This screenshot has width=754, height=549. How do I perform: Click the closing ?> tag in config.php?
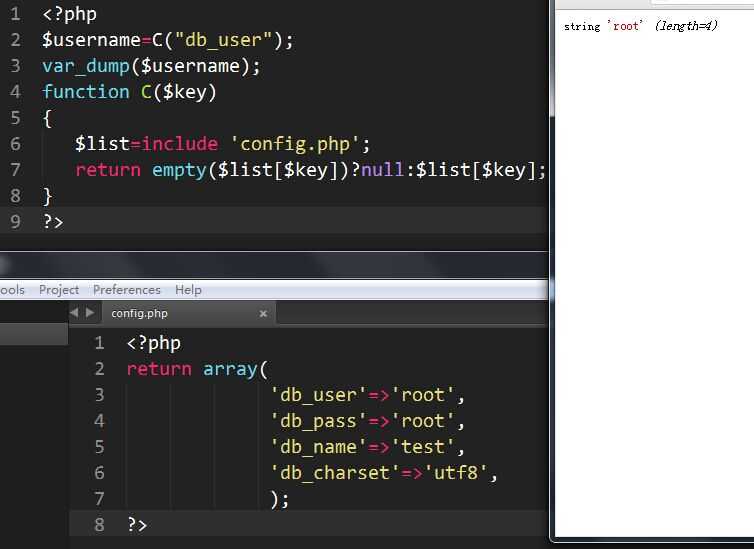137,524
